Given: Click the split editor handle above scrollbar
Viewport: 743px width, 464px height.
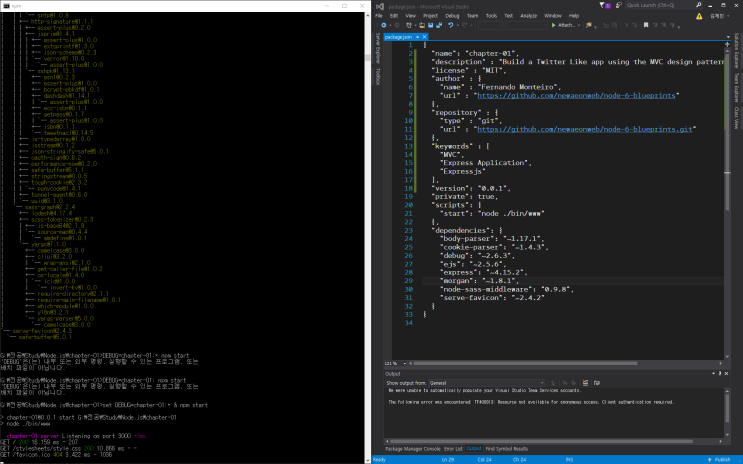Looking at the screenshot, I should coord(727,45).
